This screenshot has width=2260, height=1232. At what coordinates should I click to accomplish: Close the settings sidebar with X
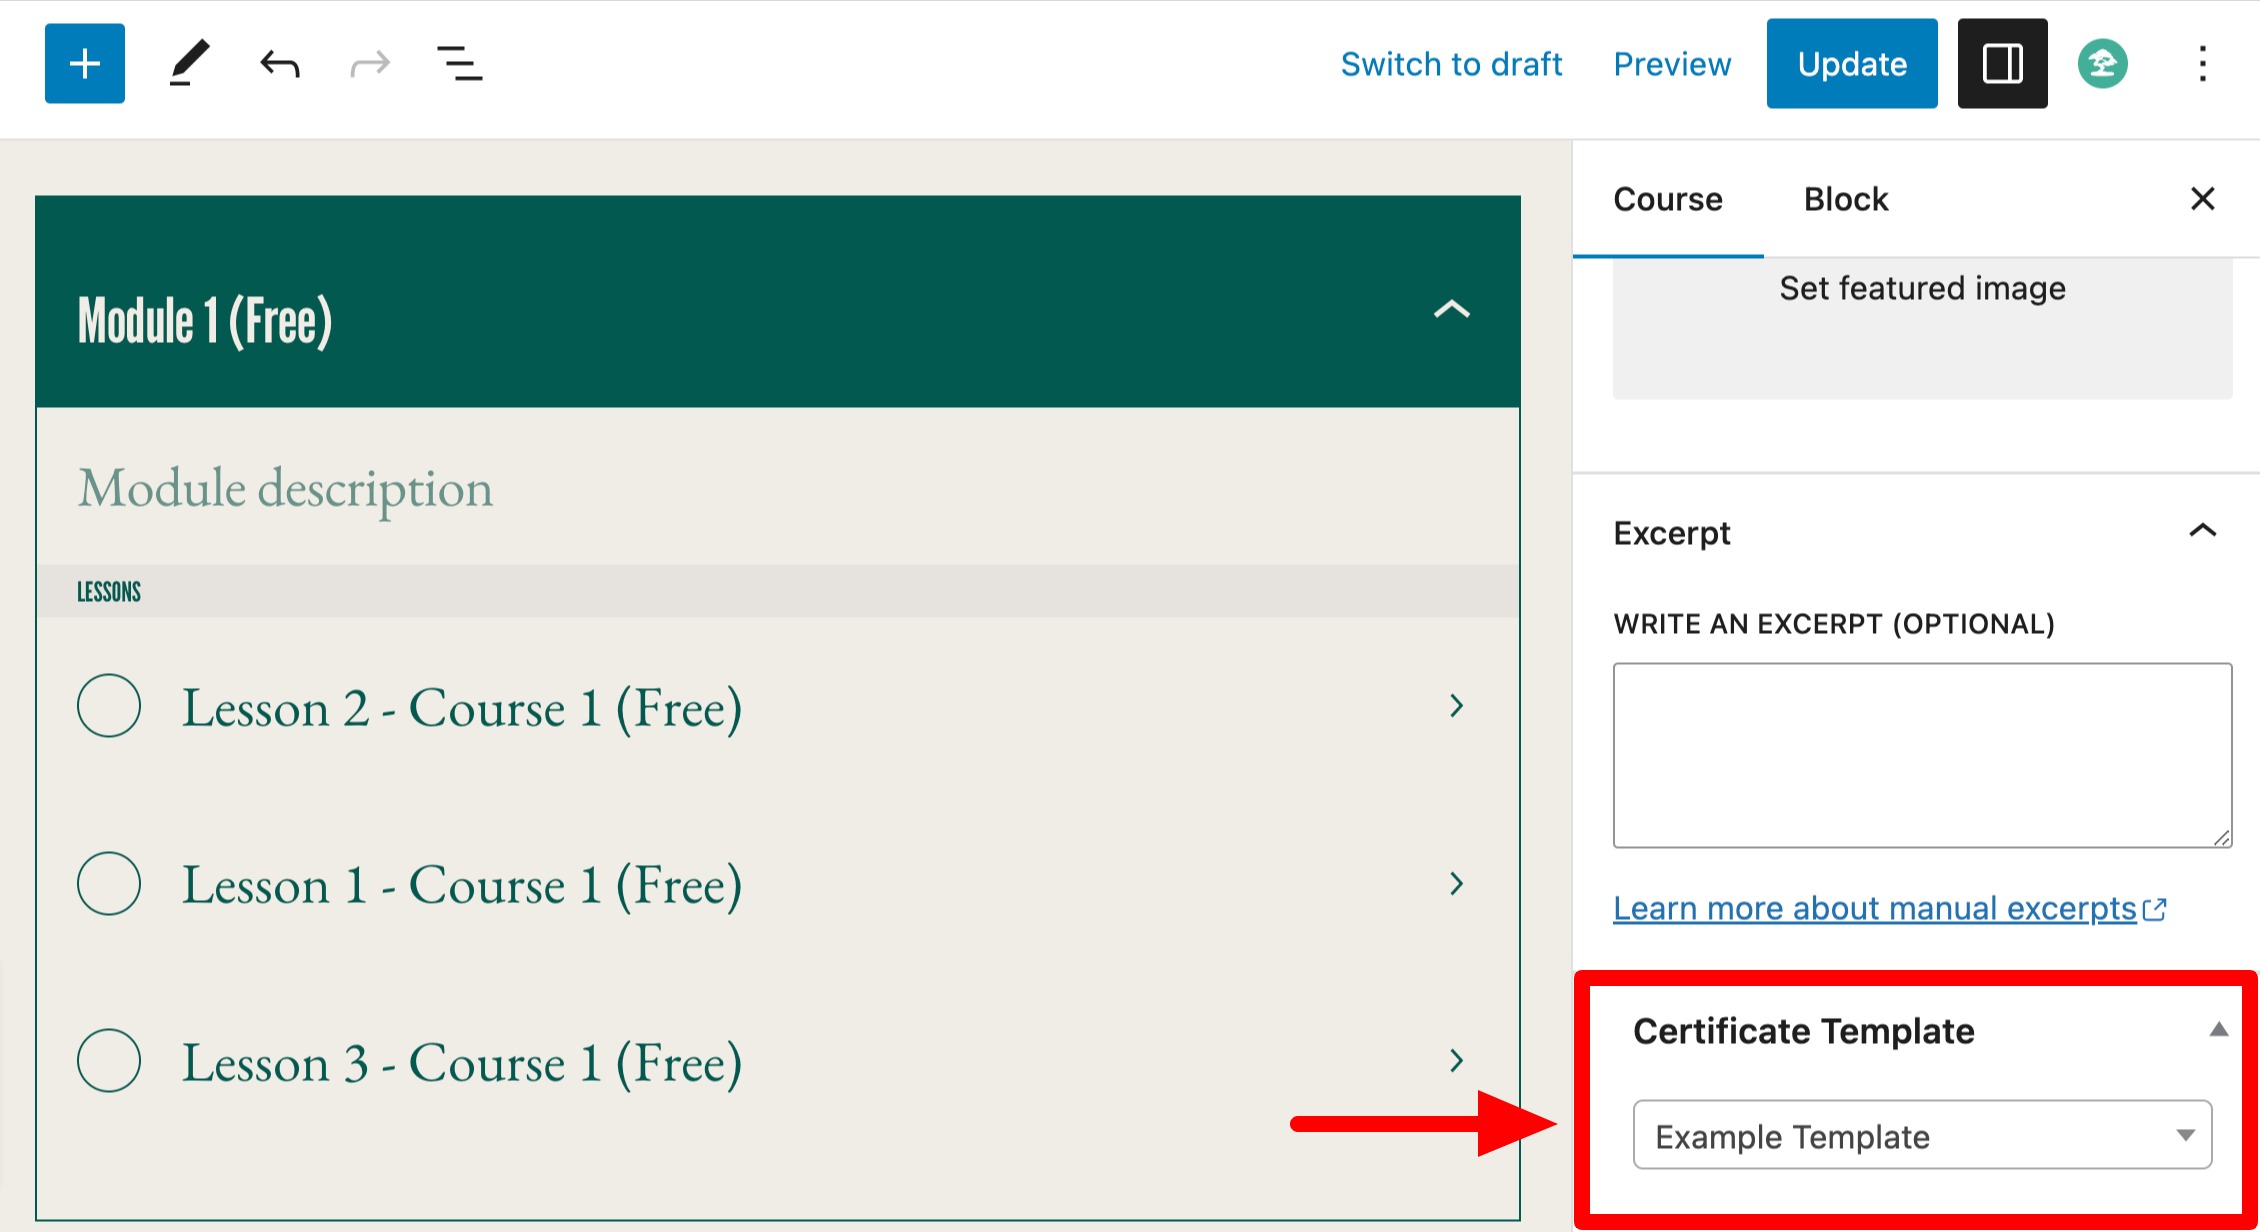2202,199
